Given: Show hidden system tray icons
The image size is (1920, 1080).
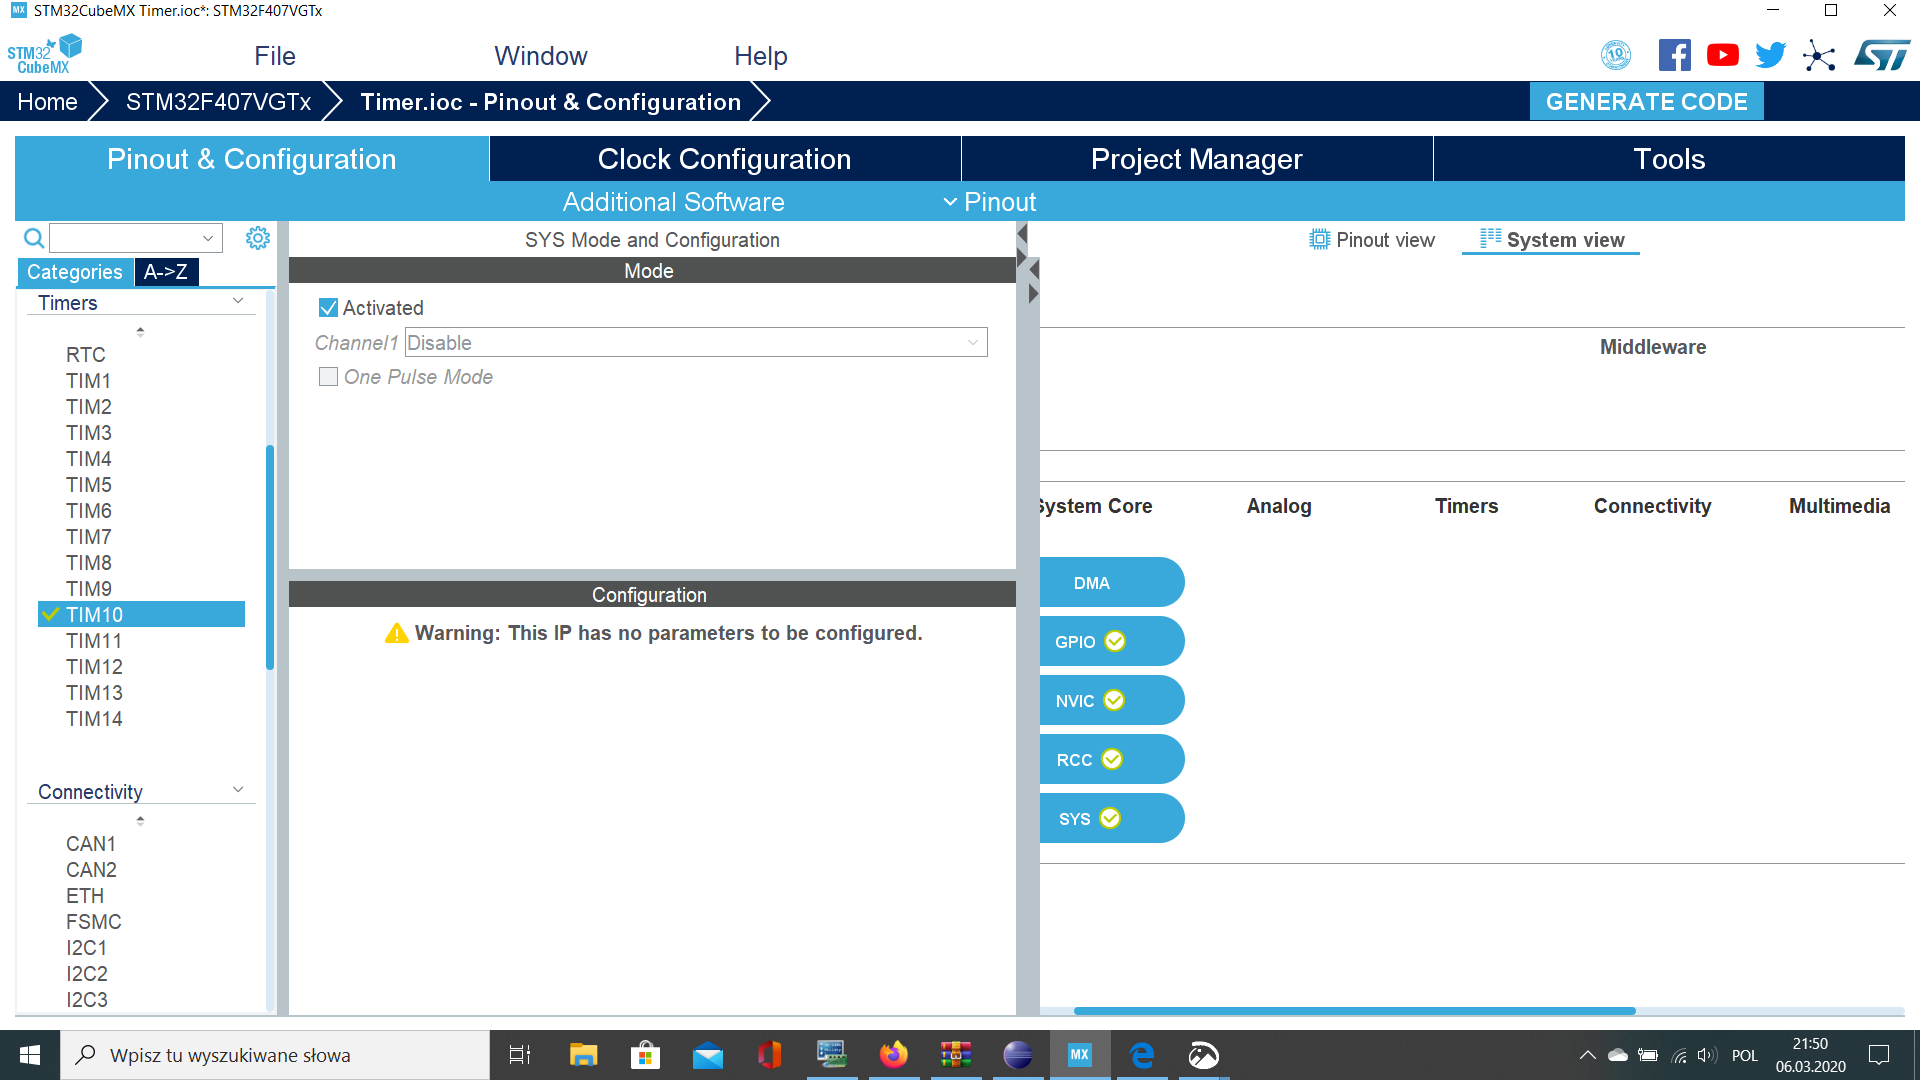Looking at the screenshot, I should coord(1587,1055).
